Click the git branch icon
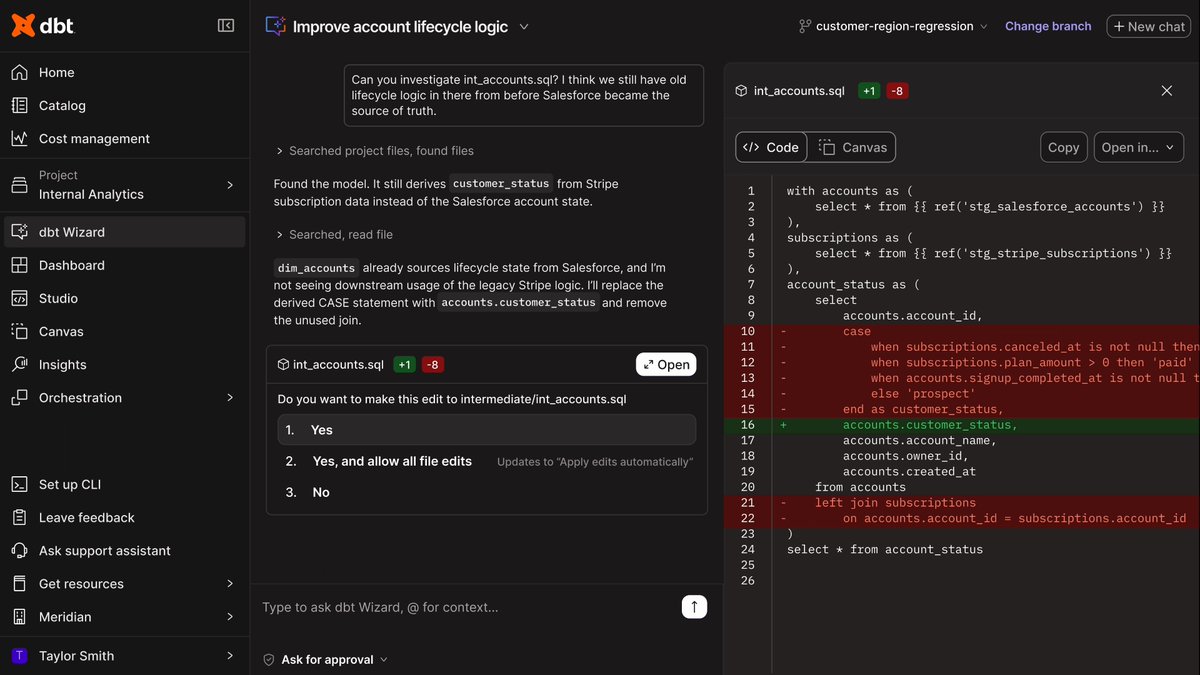The image size is (1200, 675). tap(804, 26)
